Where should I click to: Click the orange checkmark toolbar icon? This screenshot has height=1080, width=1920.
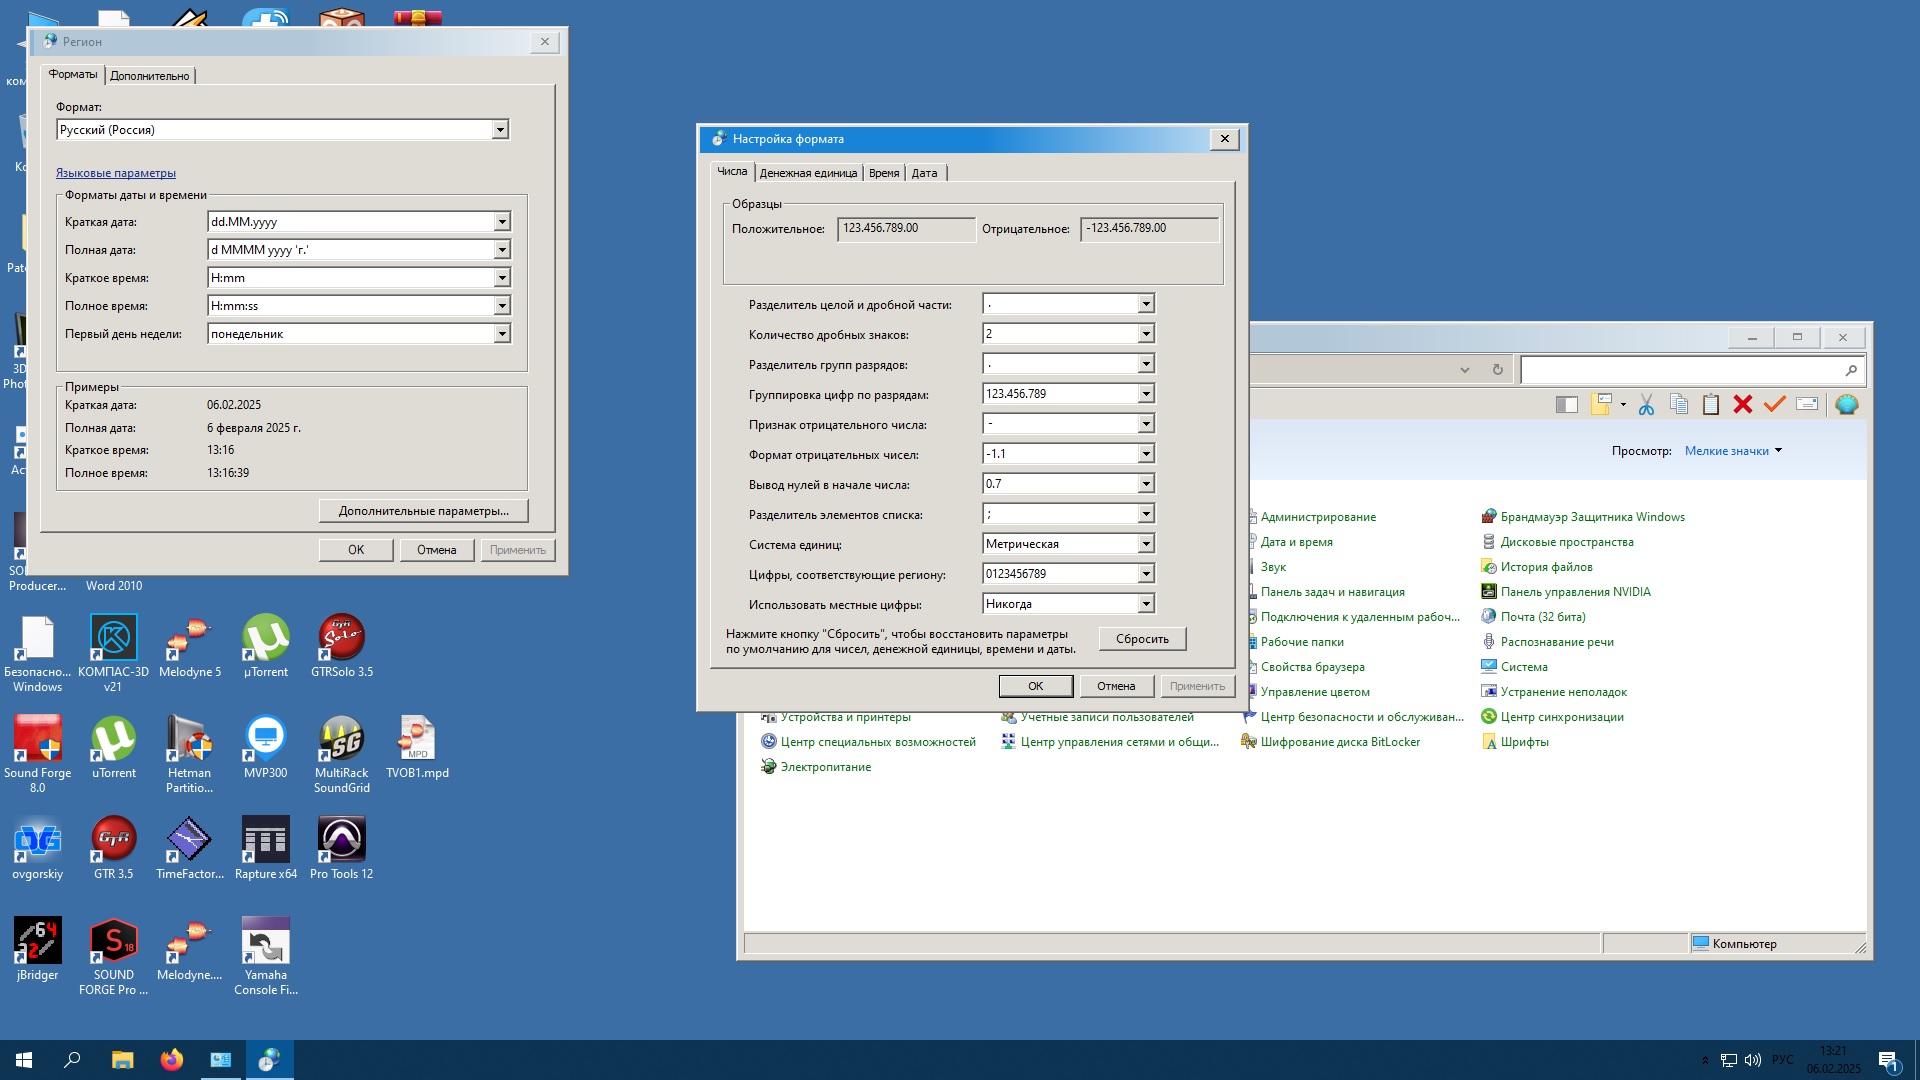(x=1775, y=404)
